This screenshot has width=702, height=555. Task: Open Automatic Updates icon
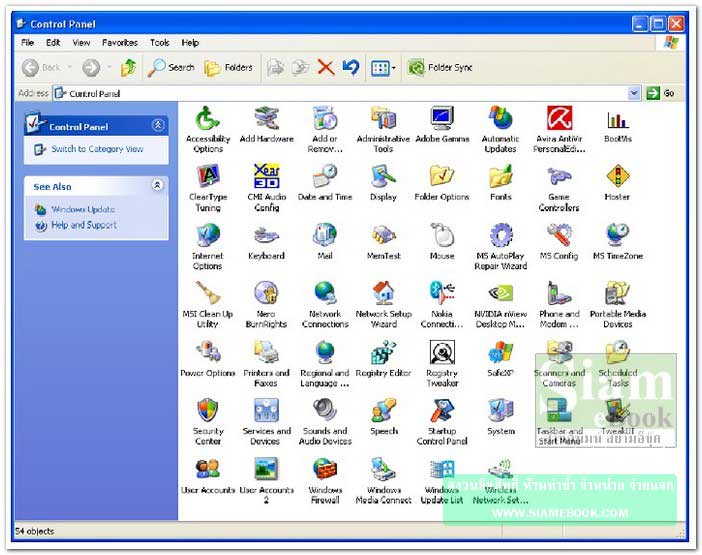coord(501,118)
